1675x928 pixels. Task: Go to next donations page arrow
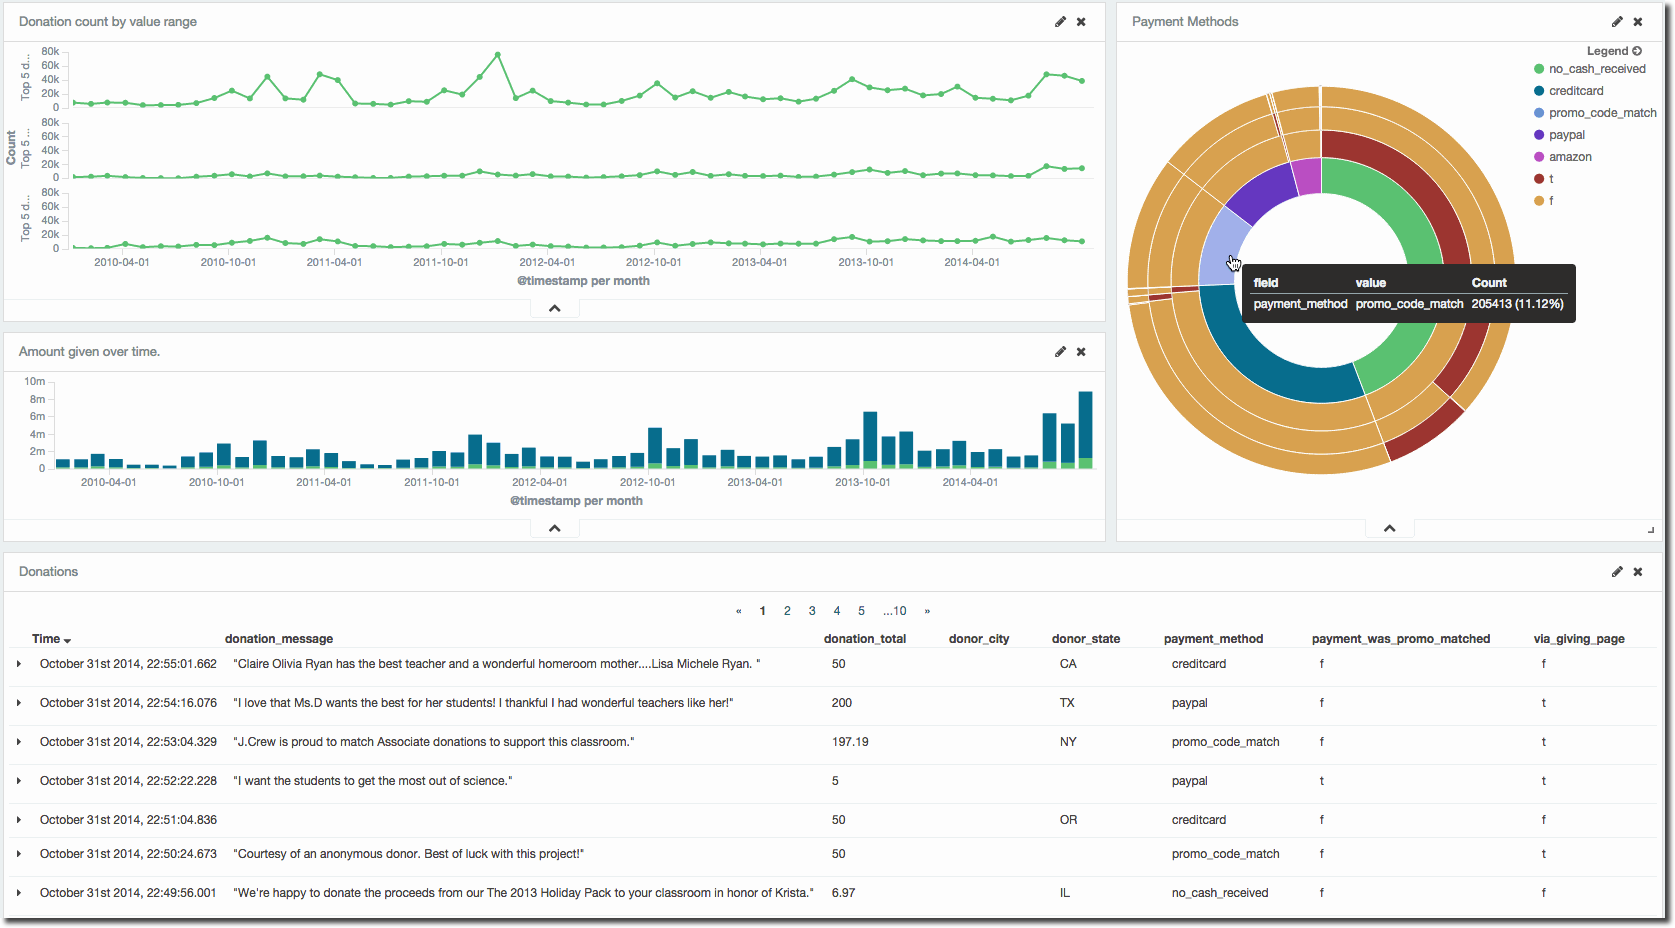click(927, 611)
